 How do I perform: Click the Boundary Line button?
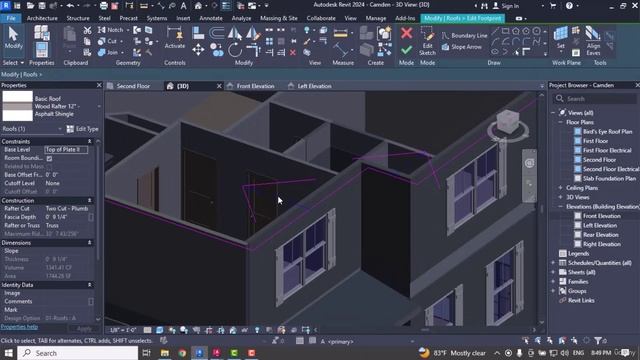[465, 36]
